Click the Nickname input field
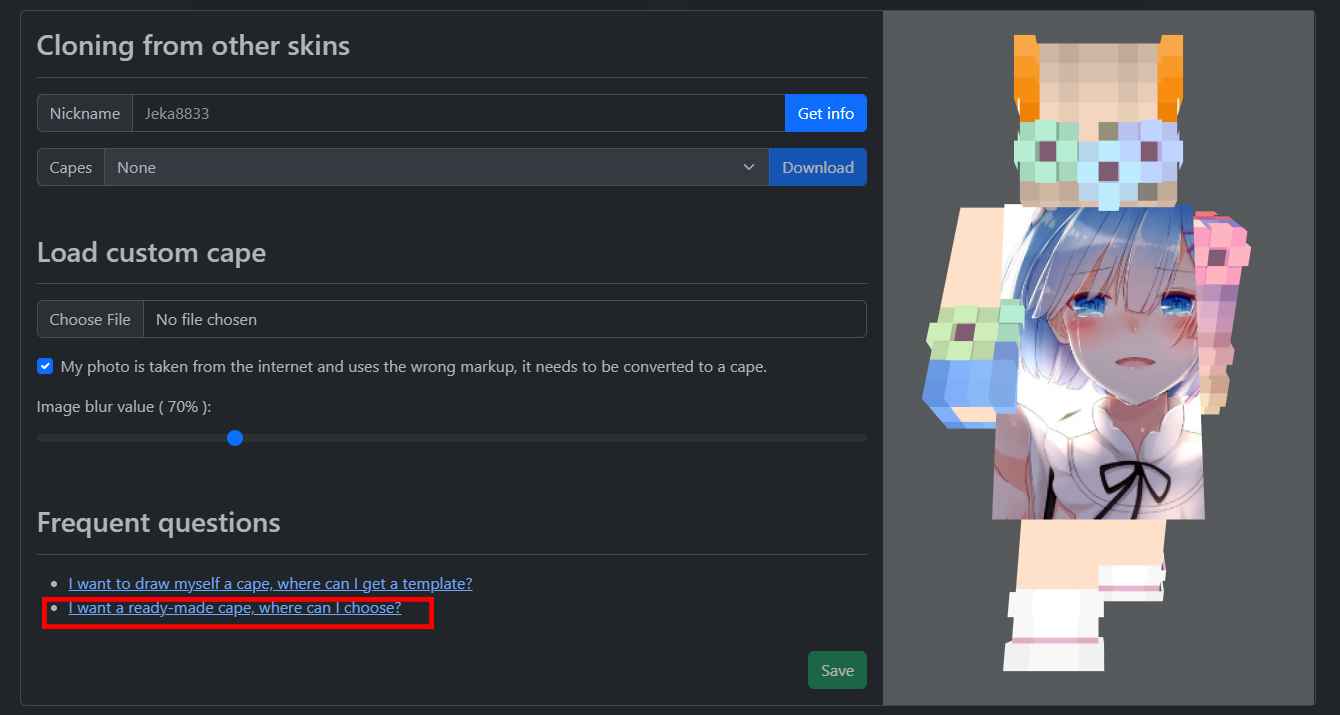Image resolution: width=1340 pixels, height=715 pixels. [x=458, y=113]
